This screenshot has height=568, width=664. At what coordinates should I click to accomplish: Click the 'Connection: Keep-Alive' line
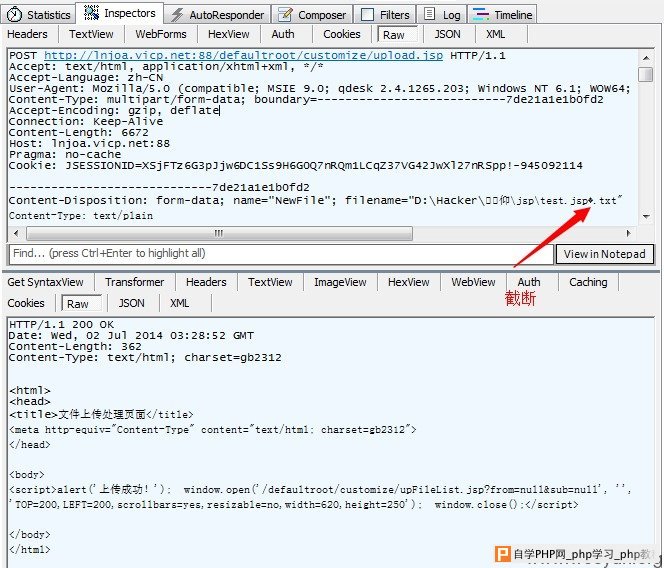(x=86, y=122)
